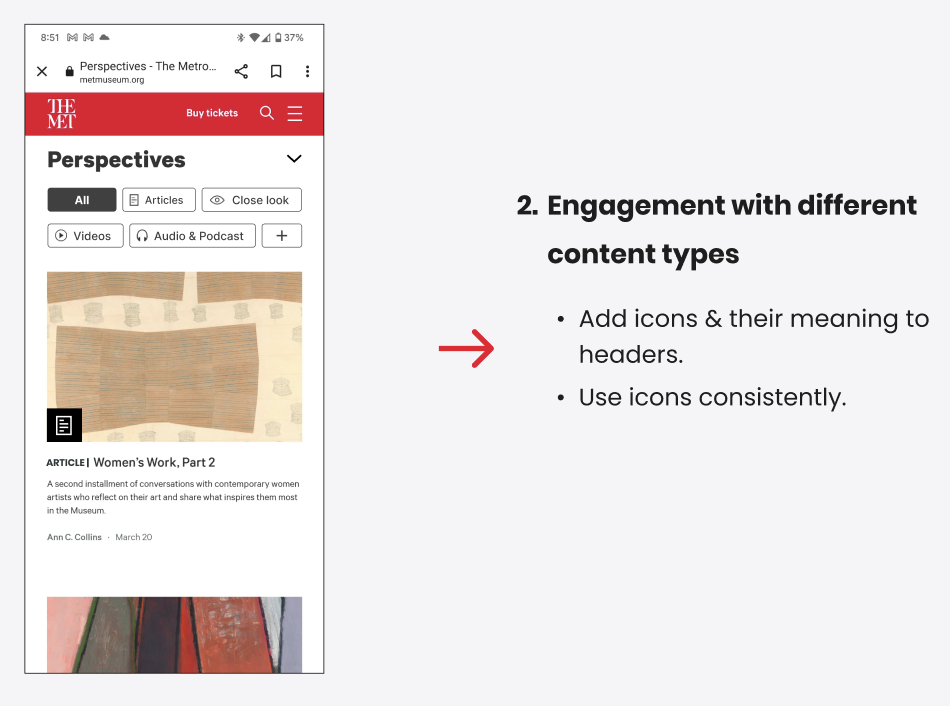The image size is (950, 706).
Task: Tap the battery 37% indicator
Action: pyautogui.click(x=289, y=38)
